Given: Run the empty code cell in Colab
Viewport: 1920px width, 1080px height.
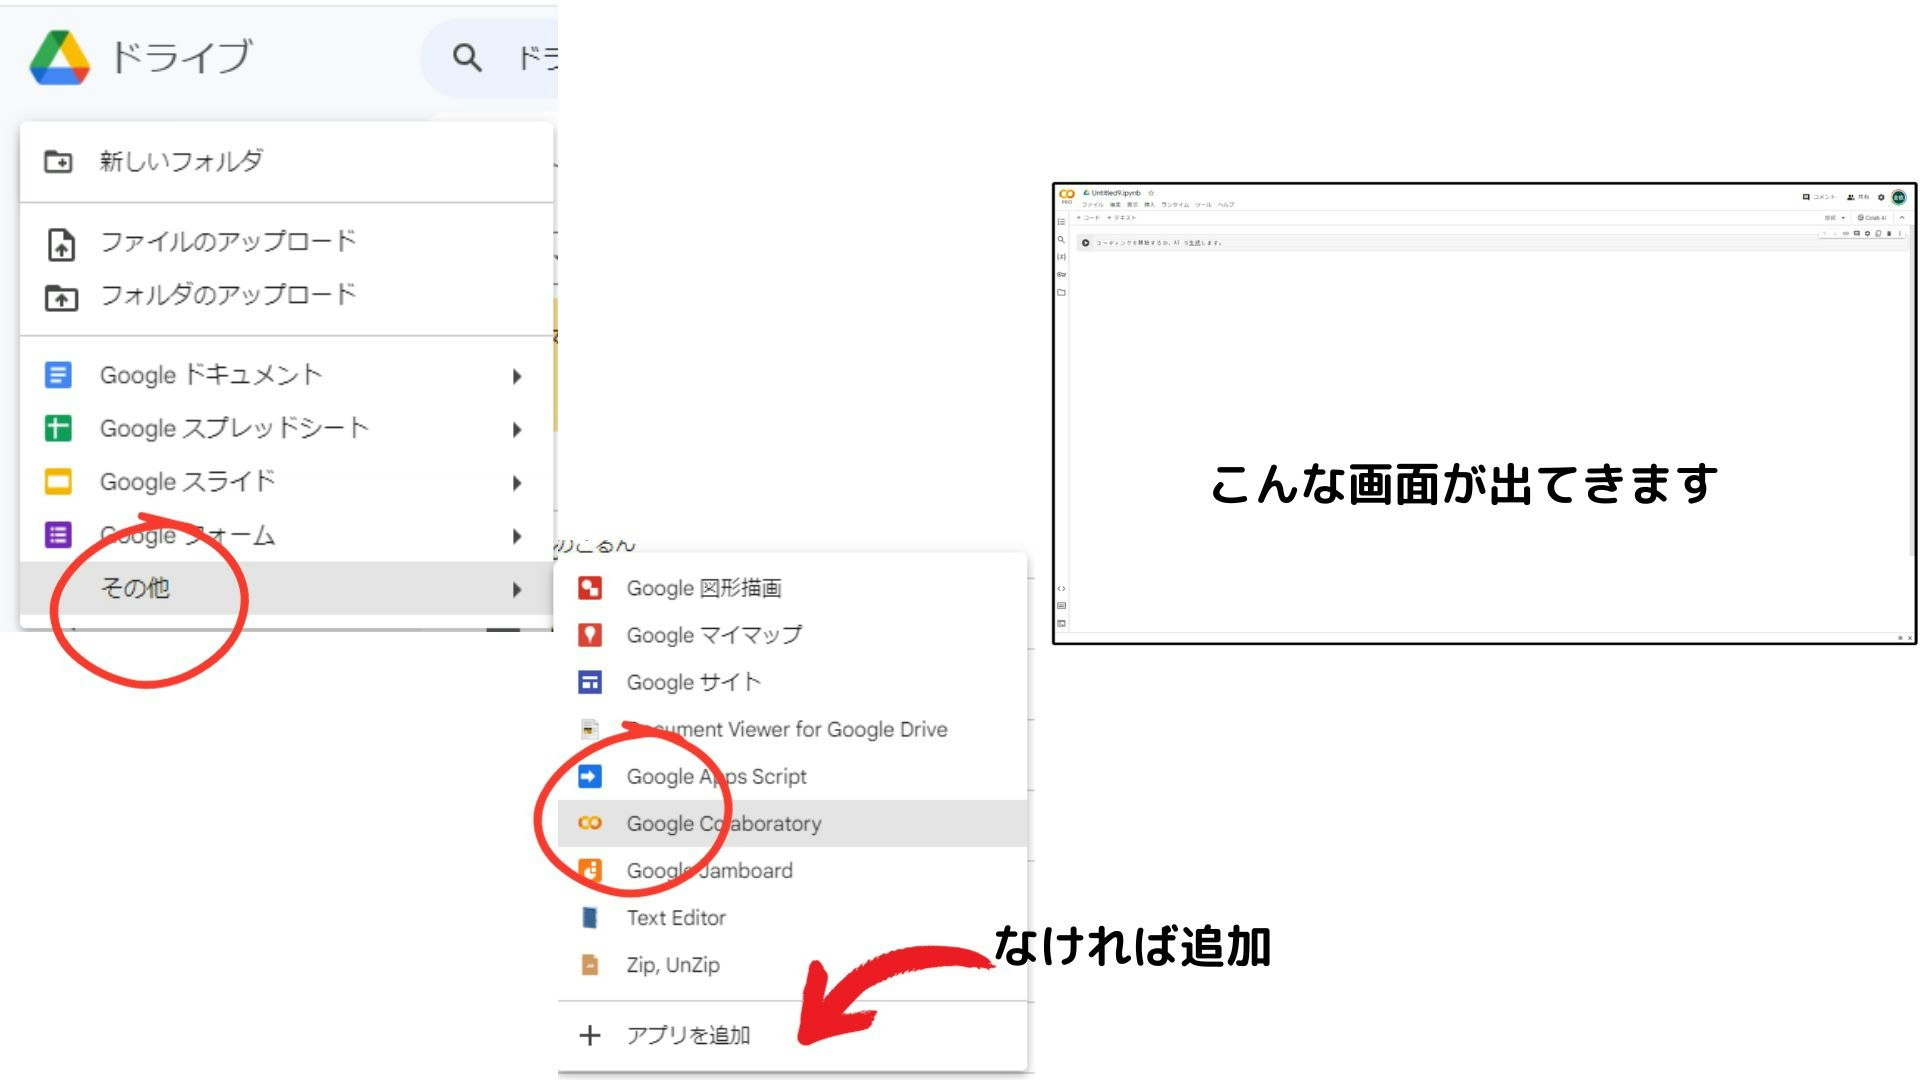Looking at the screenshot, I should 1086,243.
